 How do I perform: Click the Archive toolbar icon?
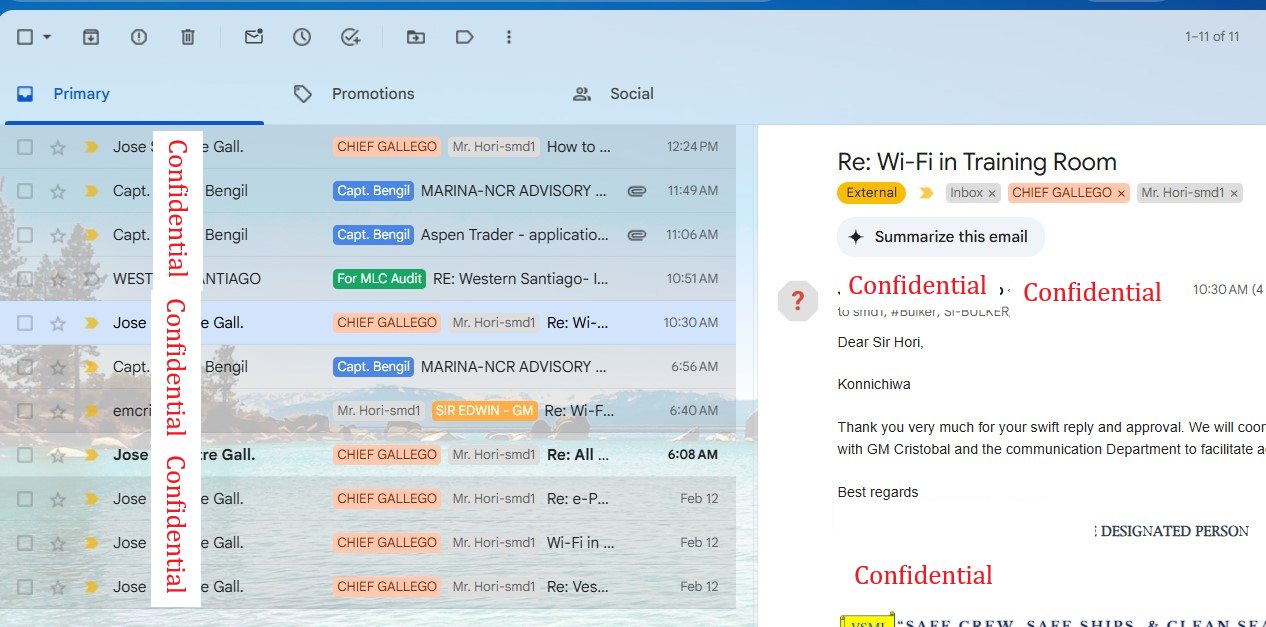coord(90,37)
